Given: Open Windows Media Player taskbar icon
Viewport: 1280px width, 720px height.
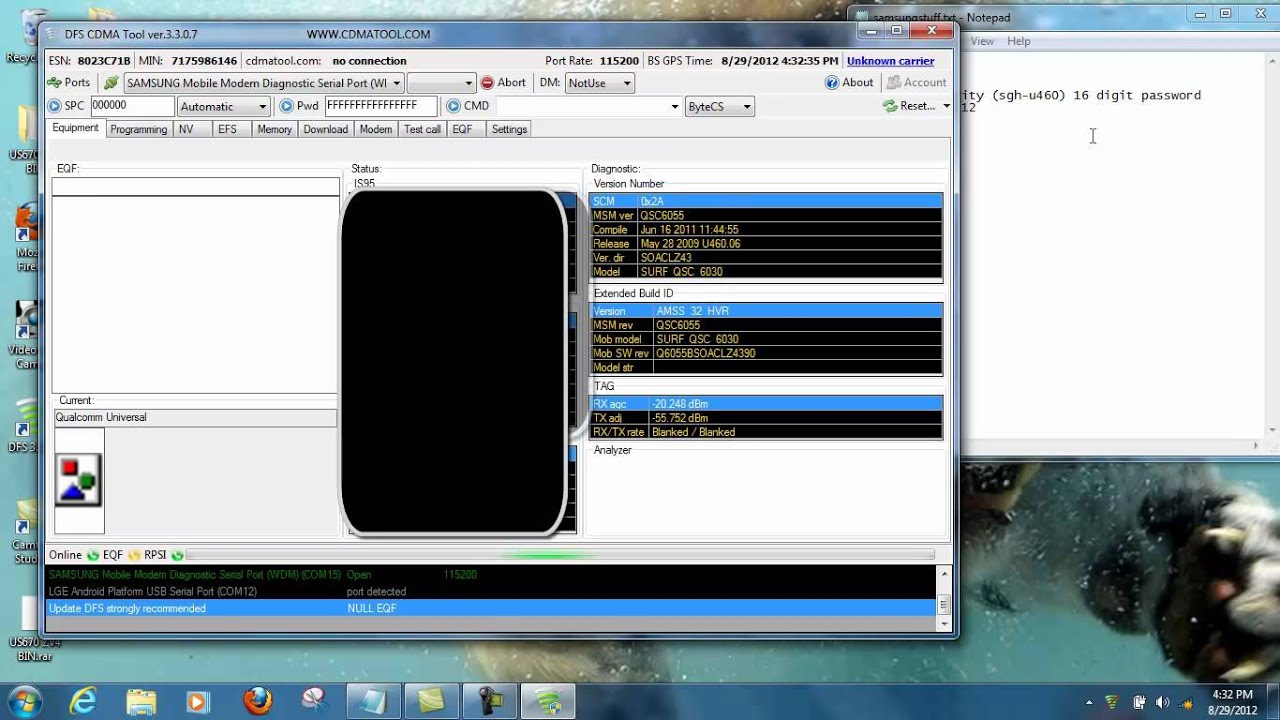Looking at the screenshot, I should click(199, 700).
